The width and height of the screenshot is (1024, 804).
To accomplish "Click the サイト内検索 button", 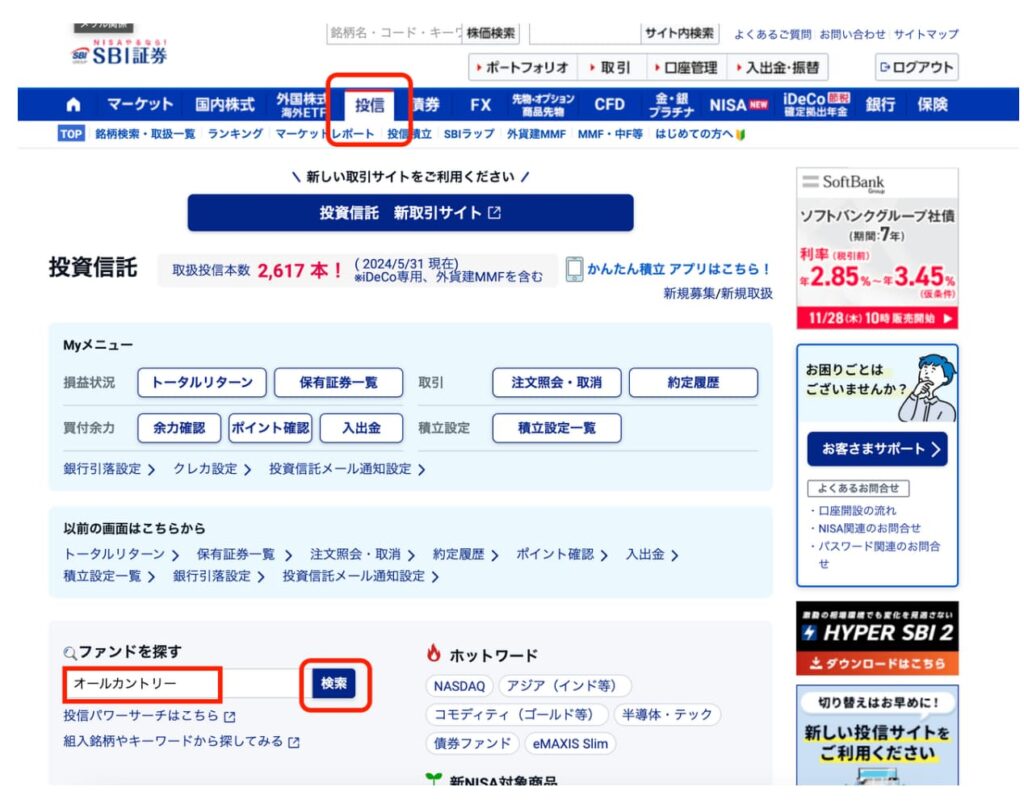I will (x=679, y=33).
